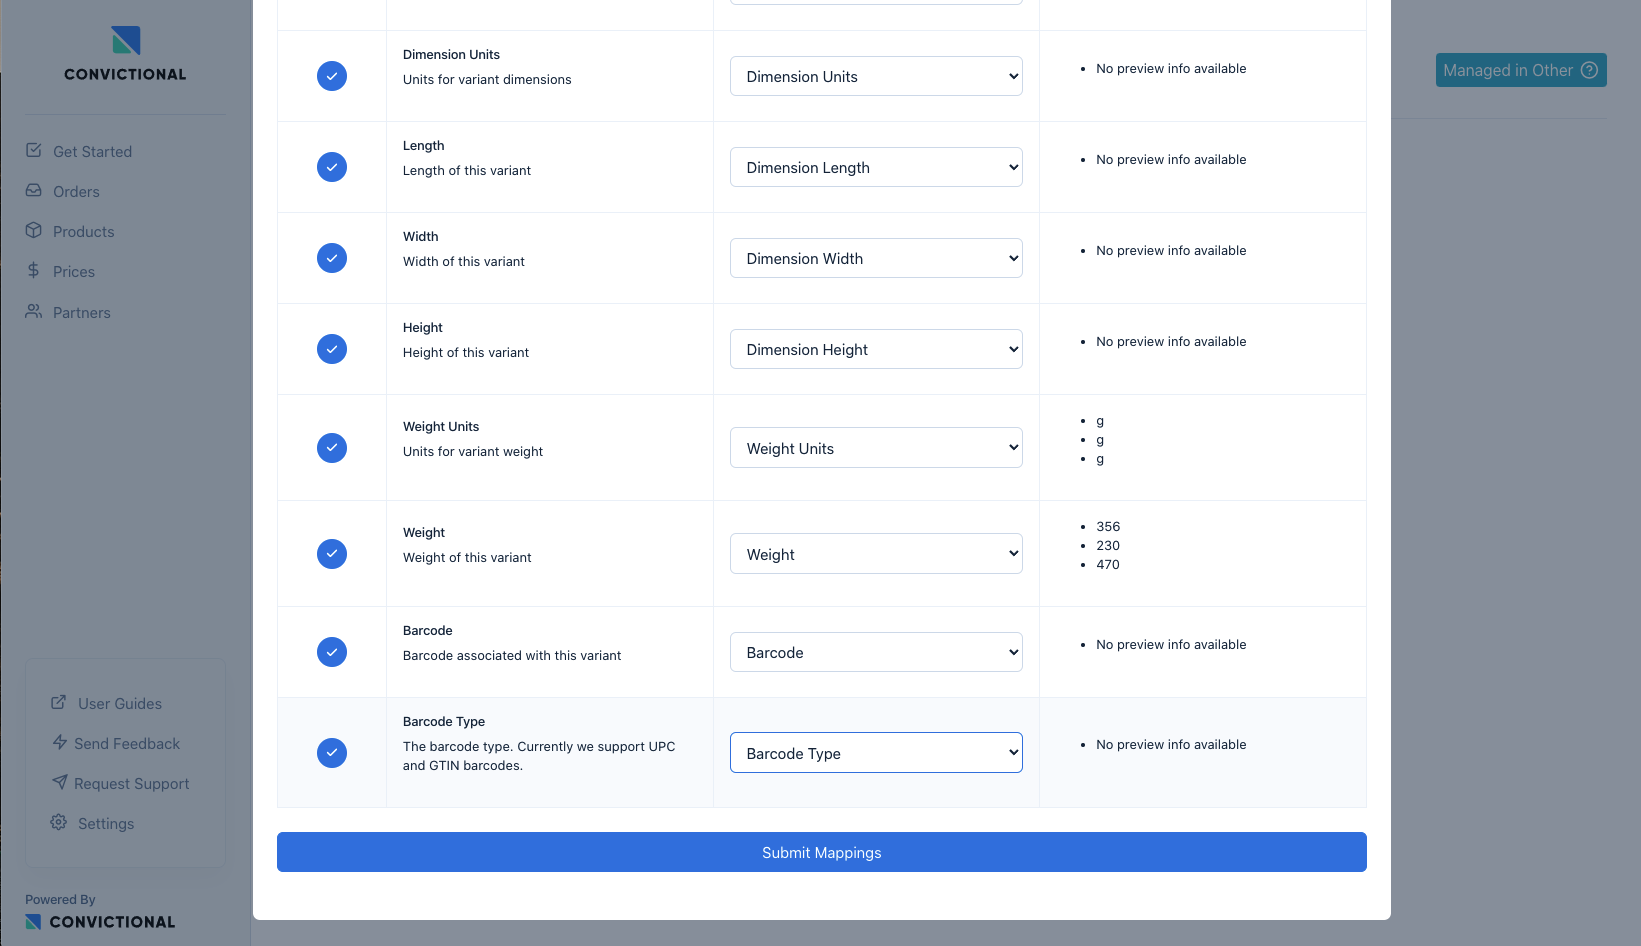Expand the Barcode Type mapping dropdown
The image size is (1641, 946).
click(x=876, y=753)
